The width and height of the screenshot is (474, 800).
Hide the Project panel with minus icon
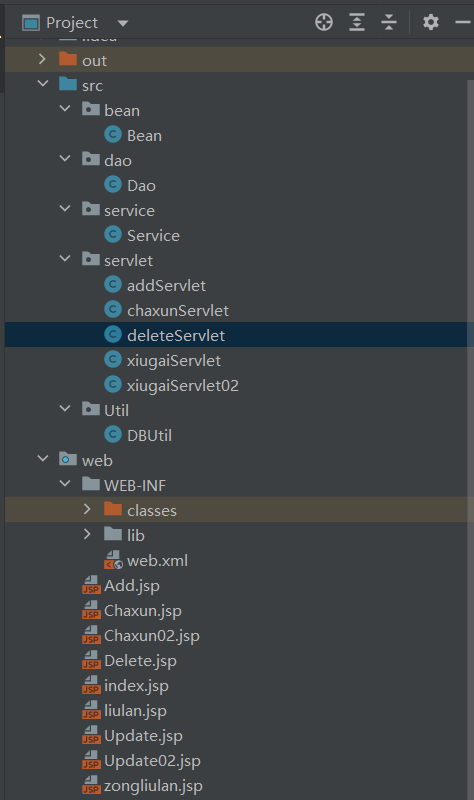tap(463, 22)
